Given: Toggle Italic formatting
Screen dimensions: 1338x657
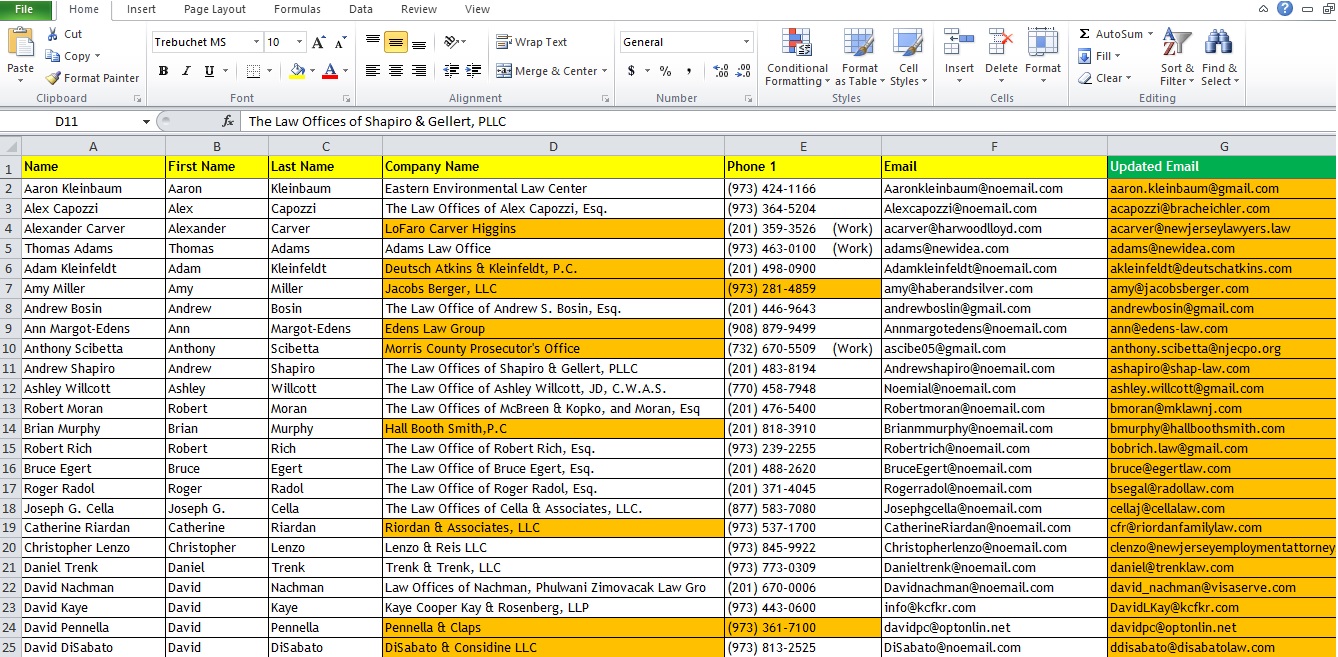Looking at the screenshot, I should point(186,71).
